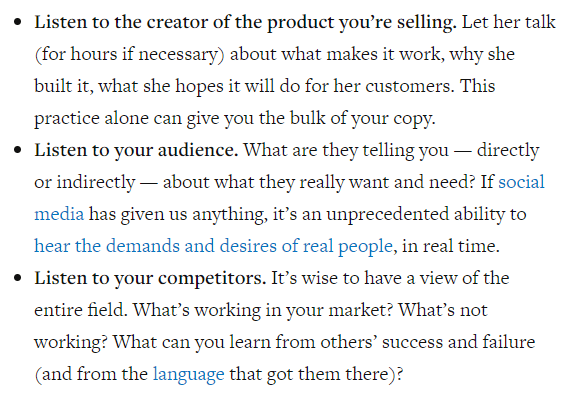Click the "(for hours if necessary)" parenthetical
Viewport: 570px width, 405px height.
[129, 55]
